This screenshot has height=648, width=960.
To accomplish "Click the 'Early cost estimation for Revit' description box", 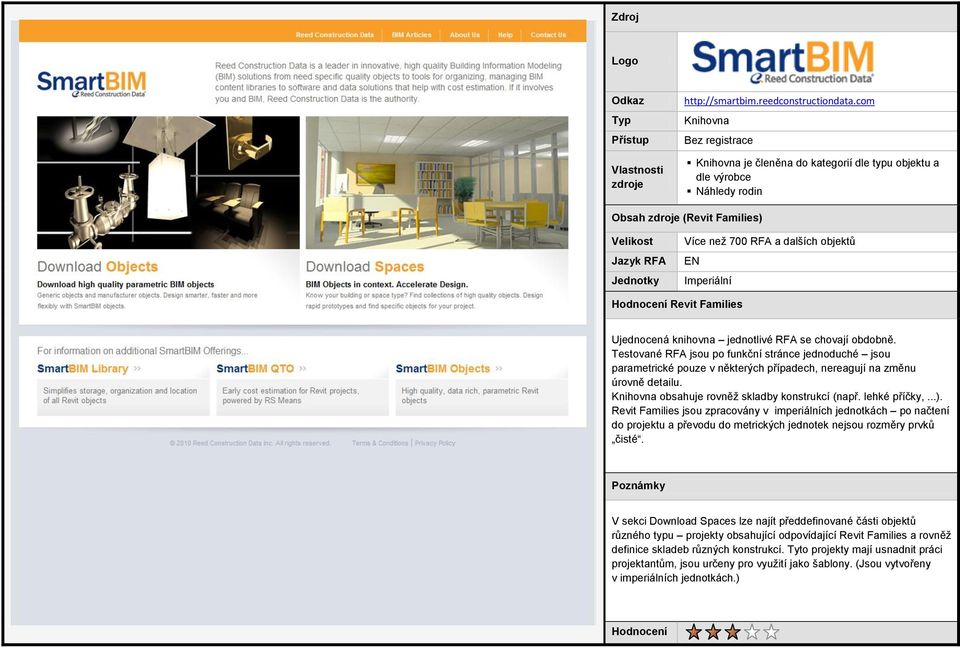I will (x=302, y=396).
